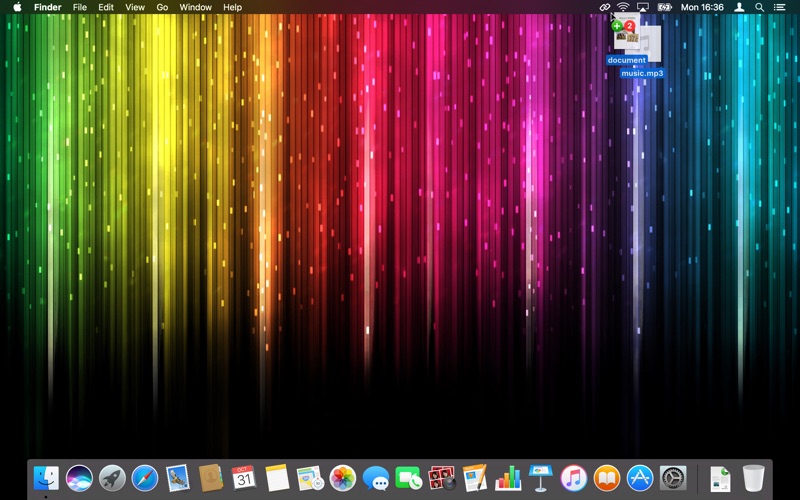Open the Photos app in Dock
The height and width of the screenshot is (500, 800).
(x=343, y=479)
